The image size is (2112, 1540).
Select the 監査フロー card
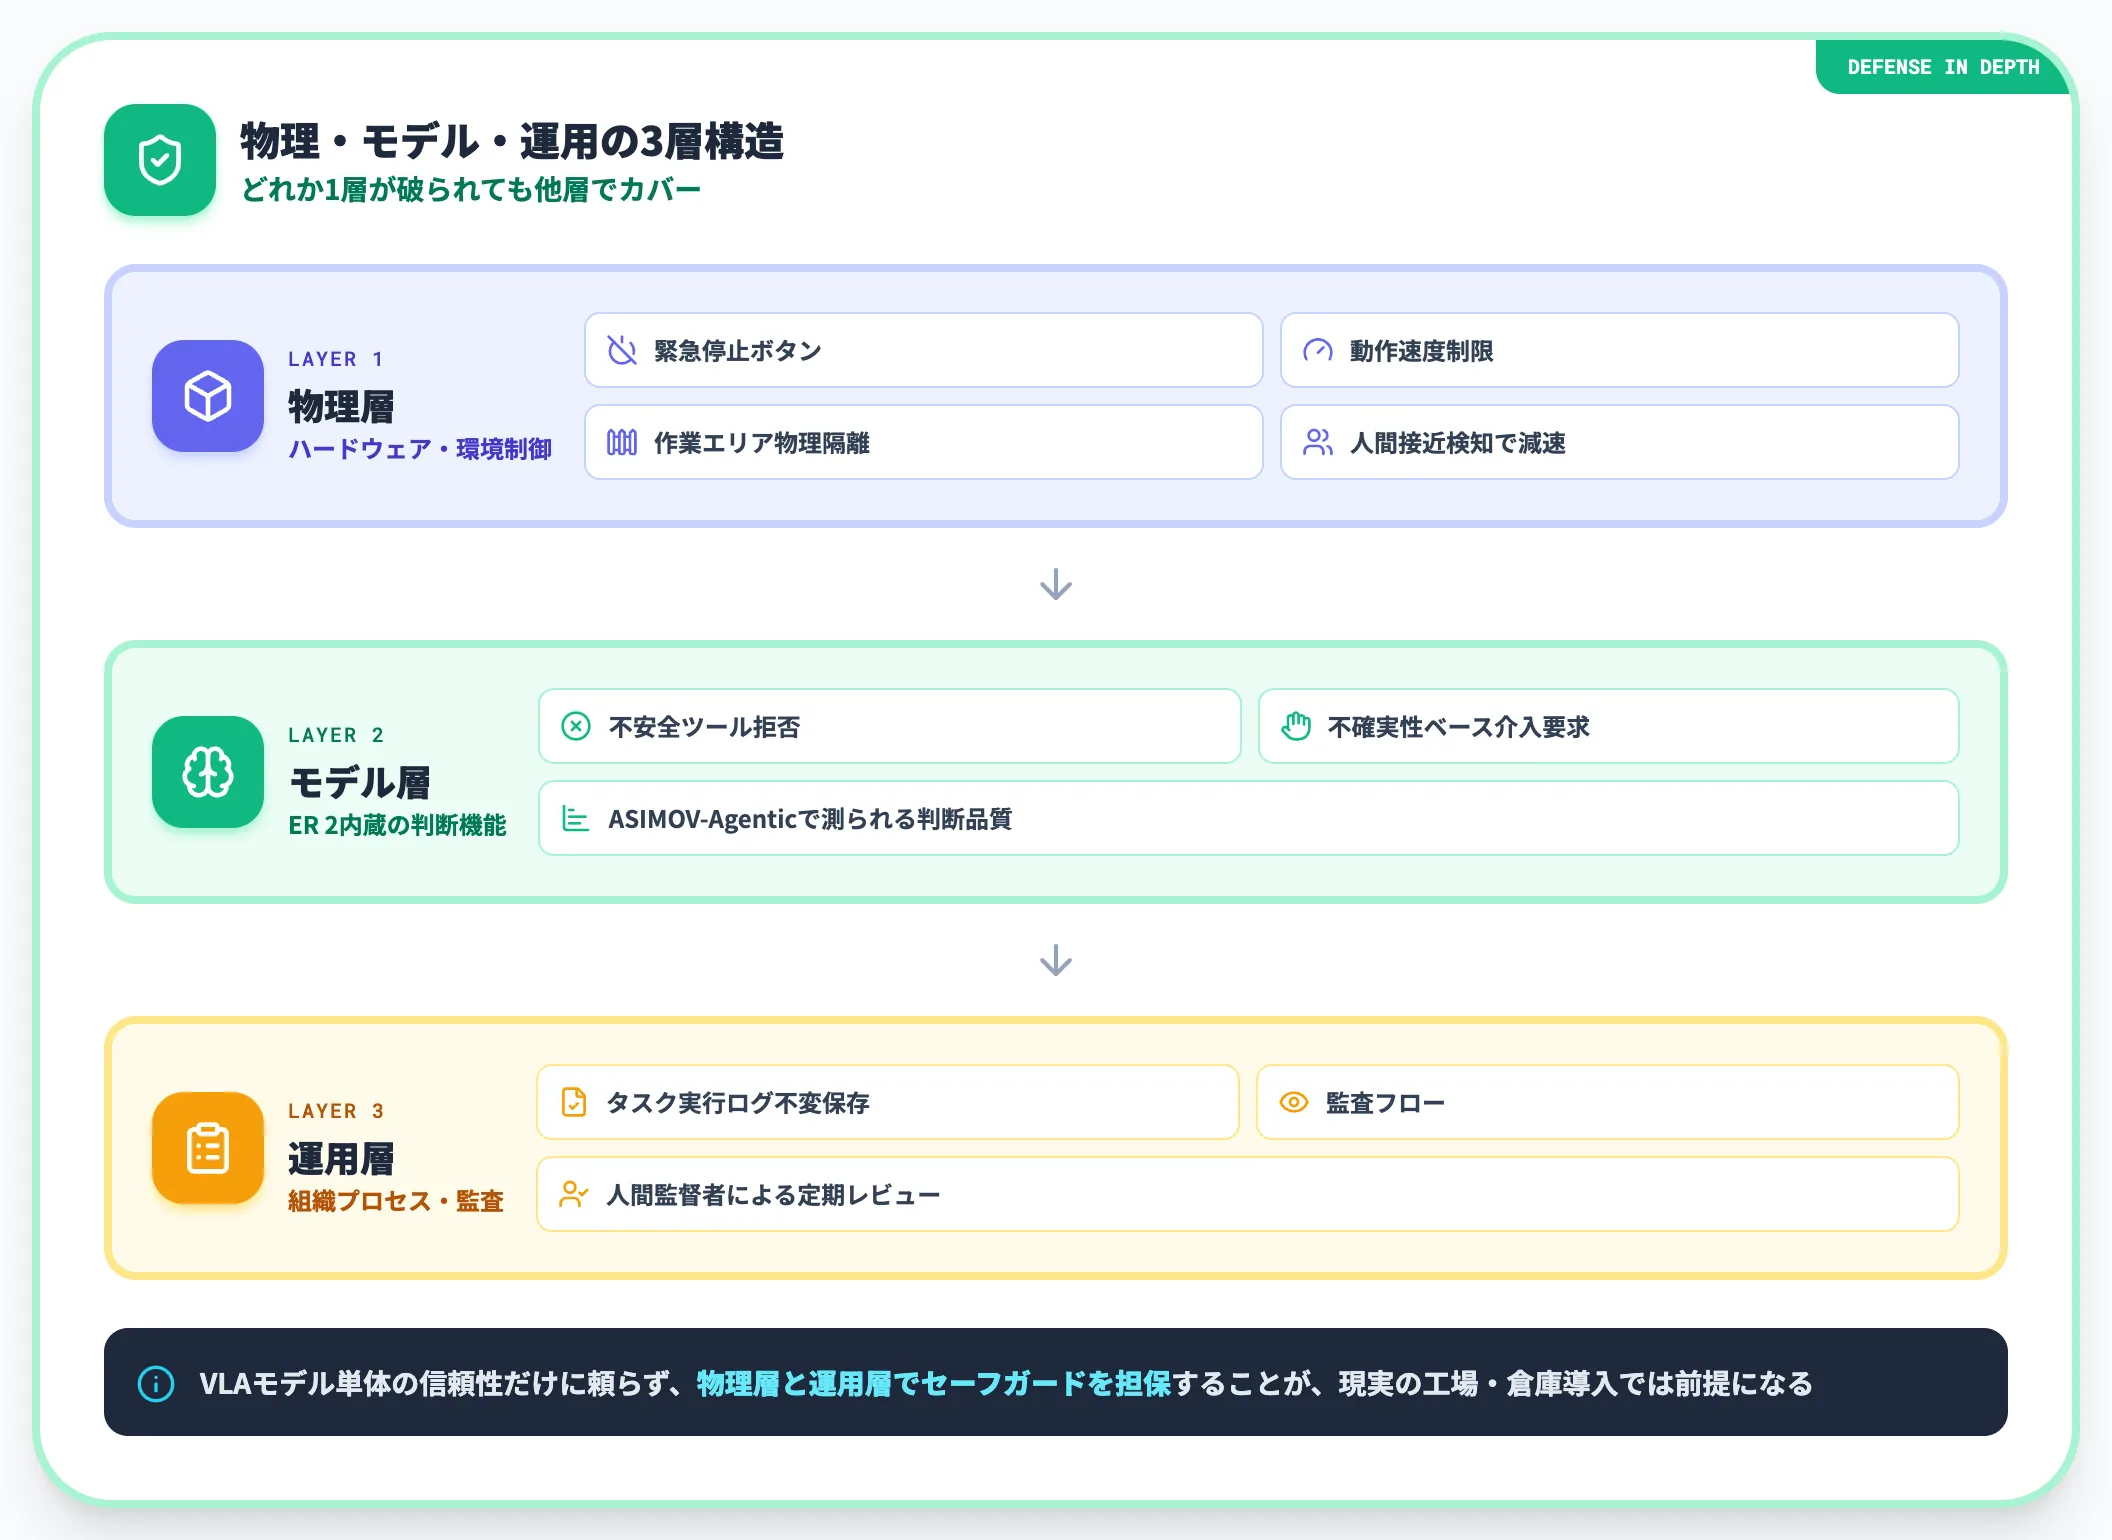(x=1608, y=1102)
